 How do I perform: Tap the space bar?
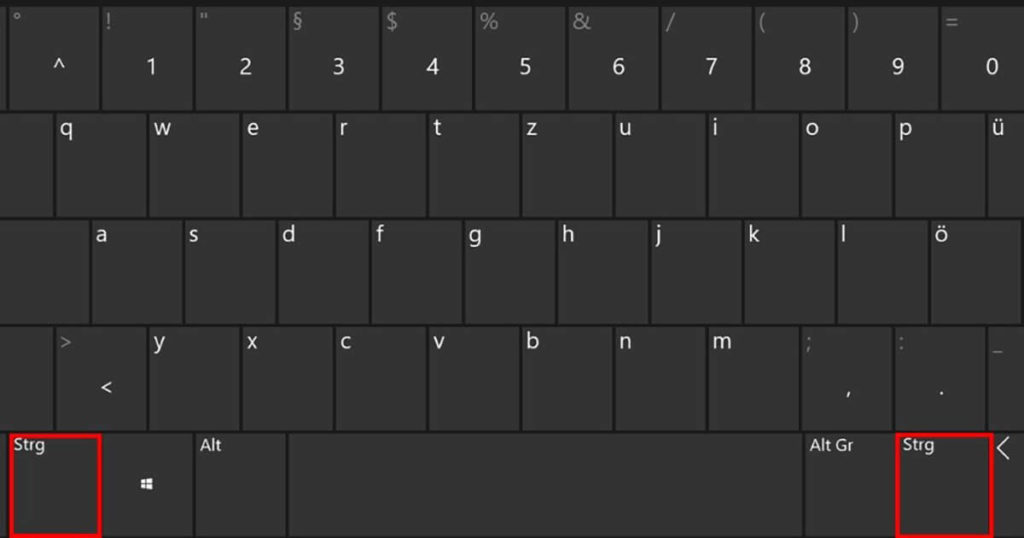coord(545,486)
